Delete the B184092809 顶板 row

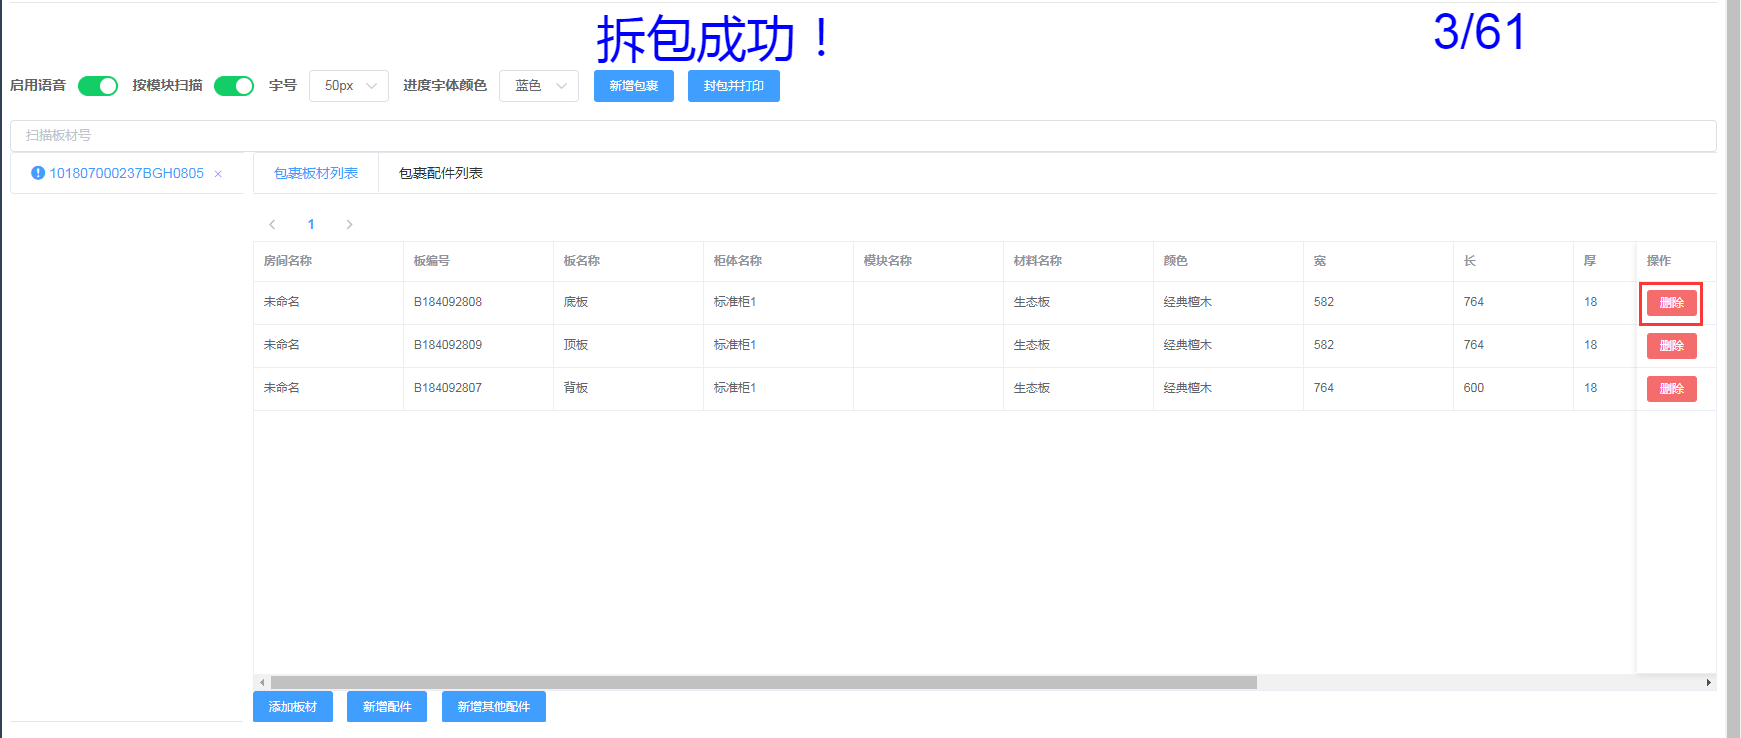(1671, 346)
